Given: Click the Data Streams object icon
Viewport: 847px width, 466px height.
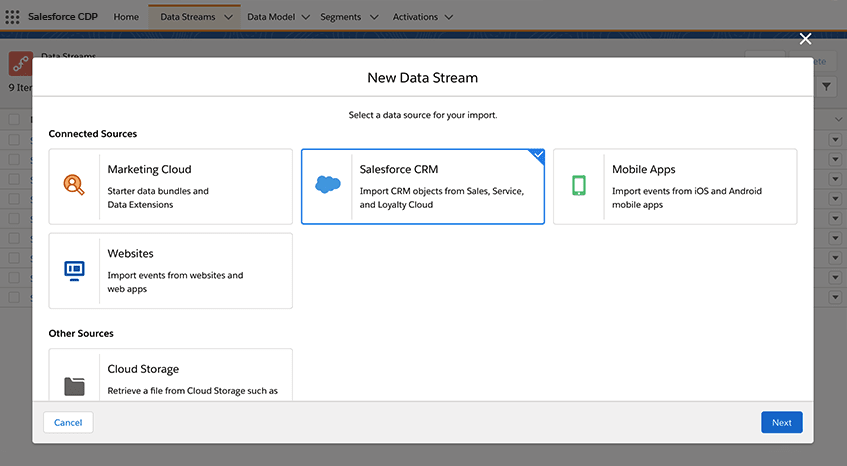Looking at the screenshot, I should pyautogui.click(x=21, y=63).
